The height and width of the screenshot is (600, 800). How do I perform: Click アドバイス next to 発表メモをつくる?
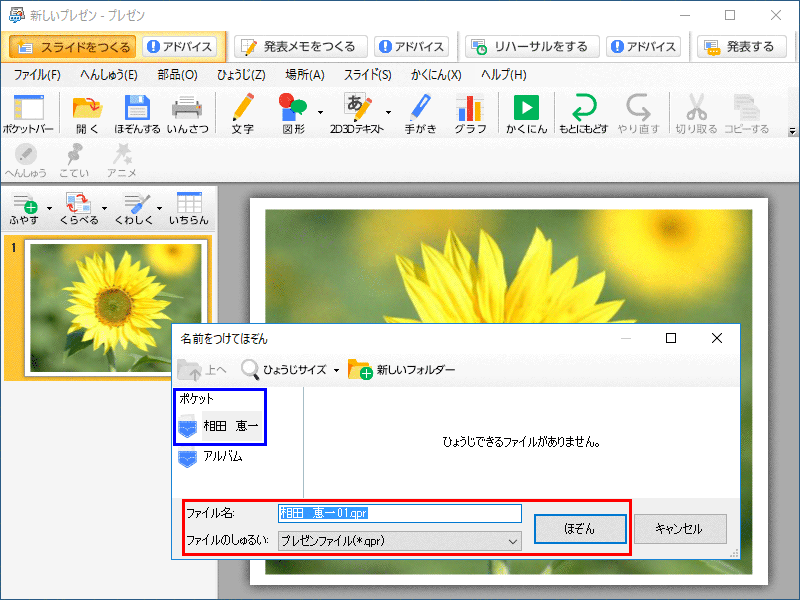[x=411, y=46]
